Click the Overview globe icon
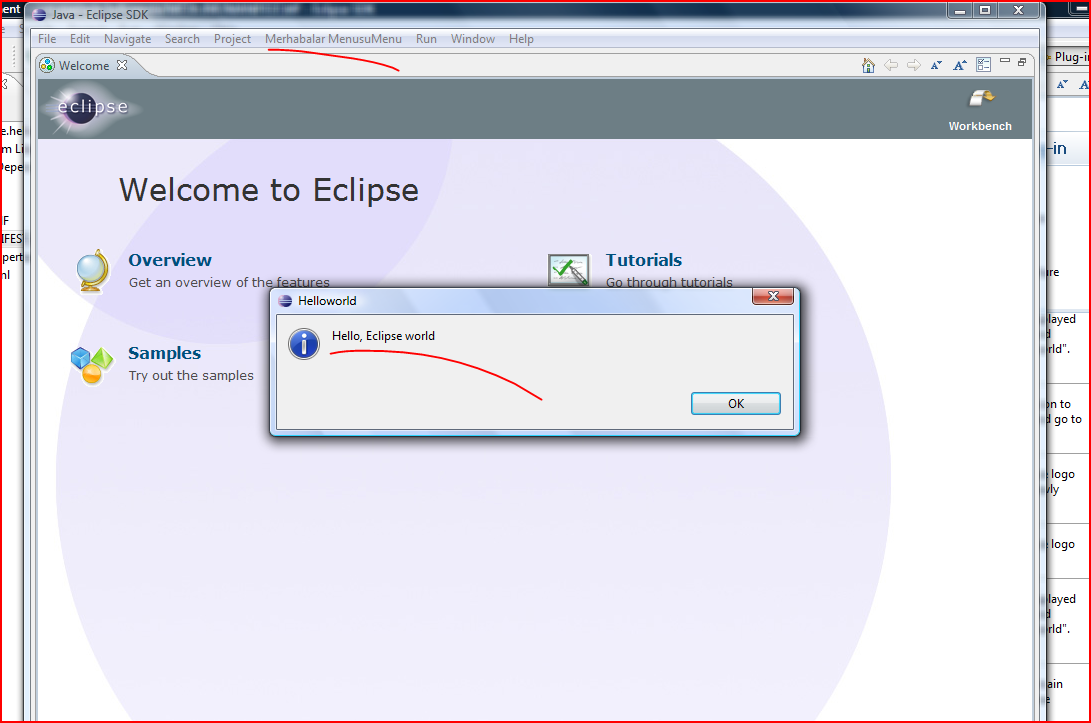Screen dimensions: 1091x723 coord(94,271)
